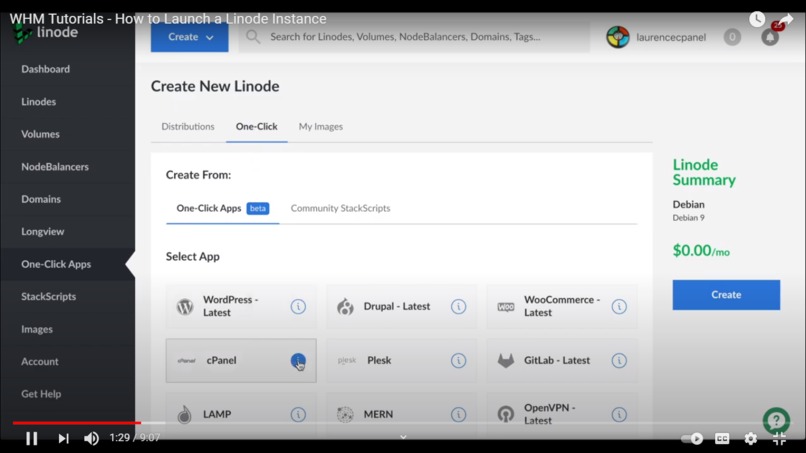Click the laurencecpanel avatar image
This screenshot has height=453, width=806.
coord(618,37)
